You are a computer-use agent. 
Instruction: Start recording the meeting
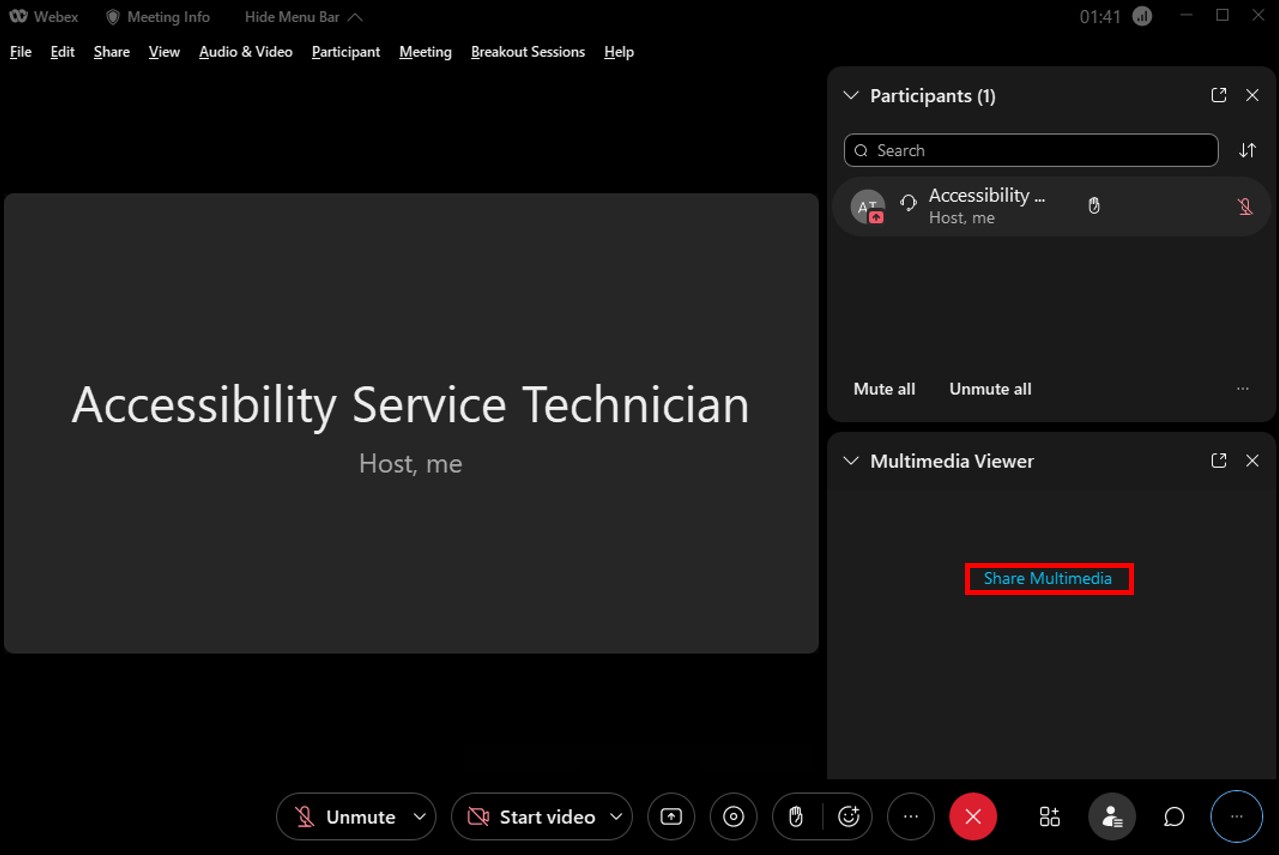(x=733, y=816)
